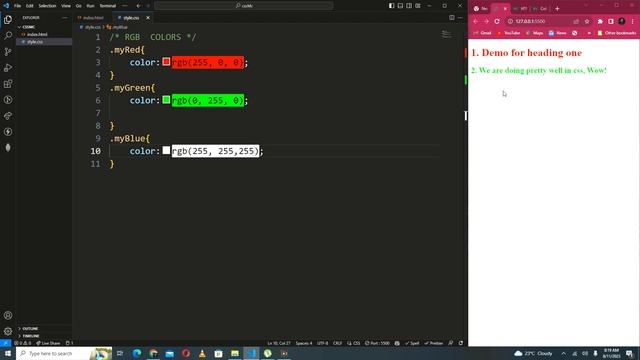Expand the Outline section
Viewport: 640px width, 360px height.
click(x=44, y=329)
